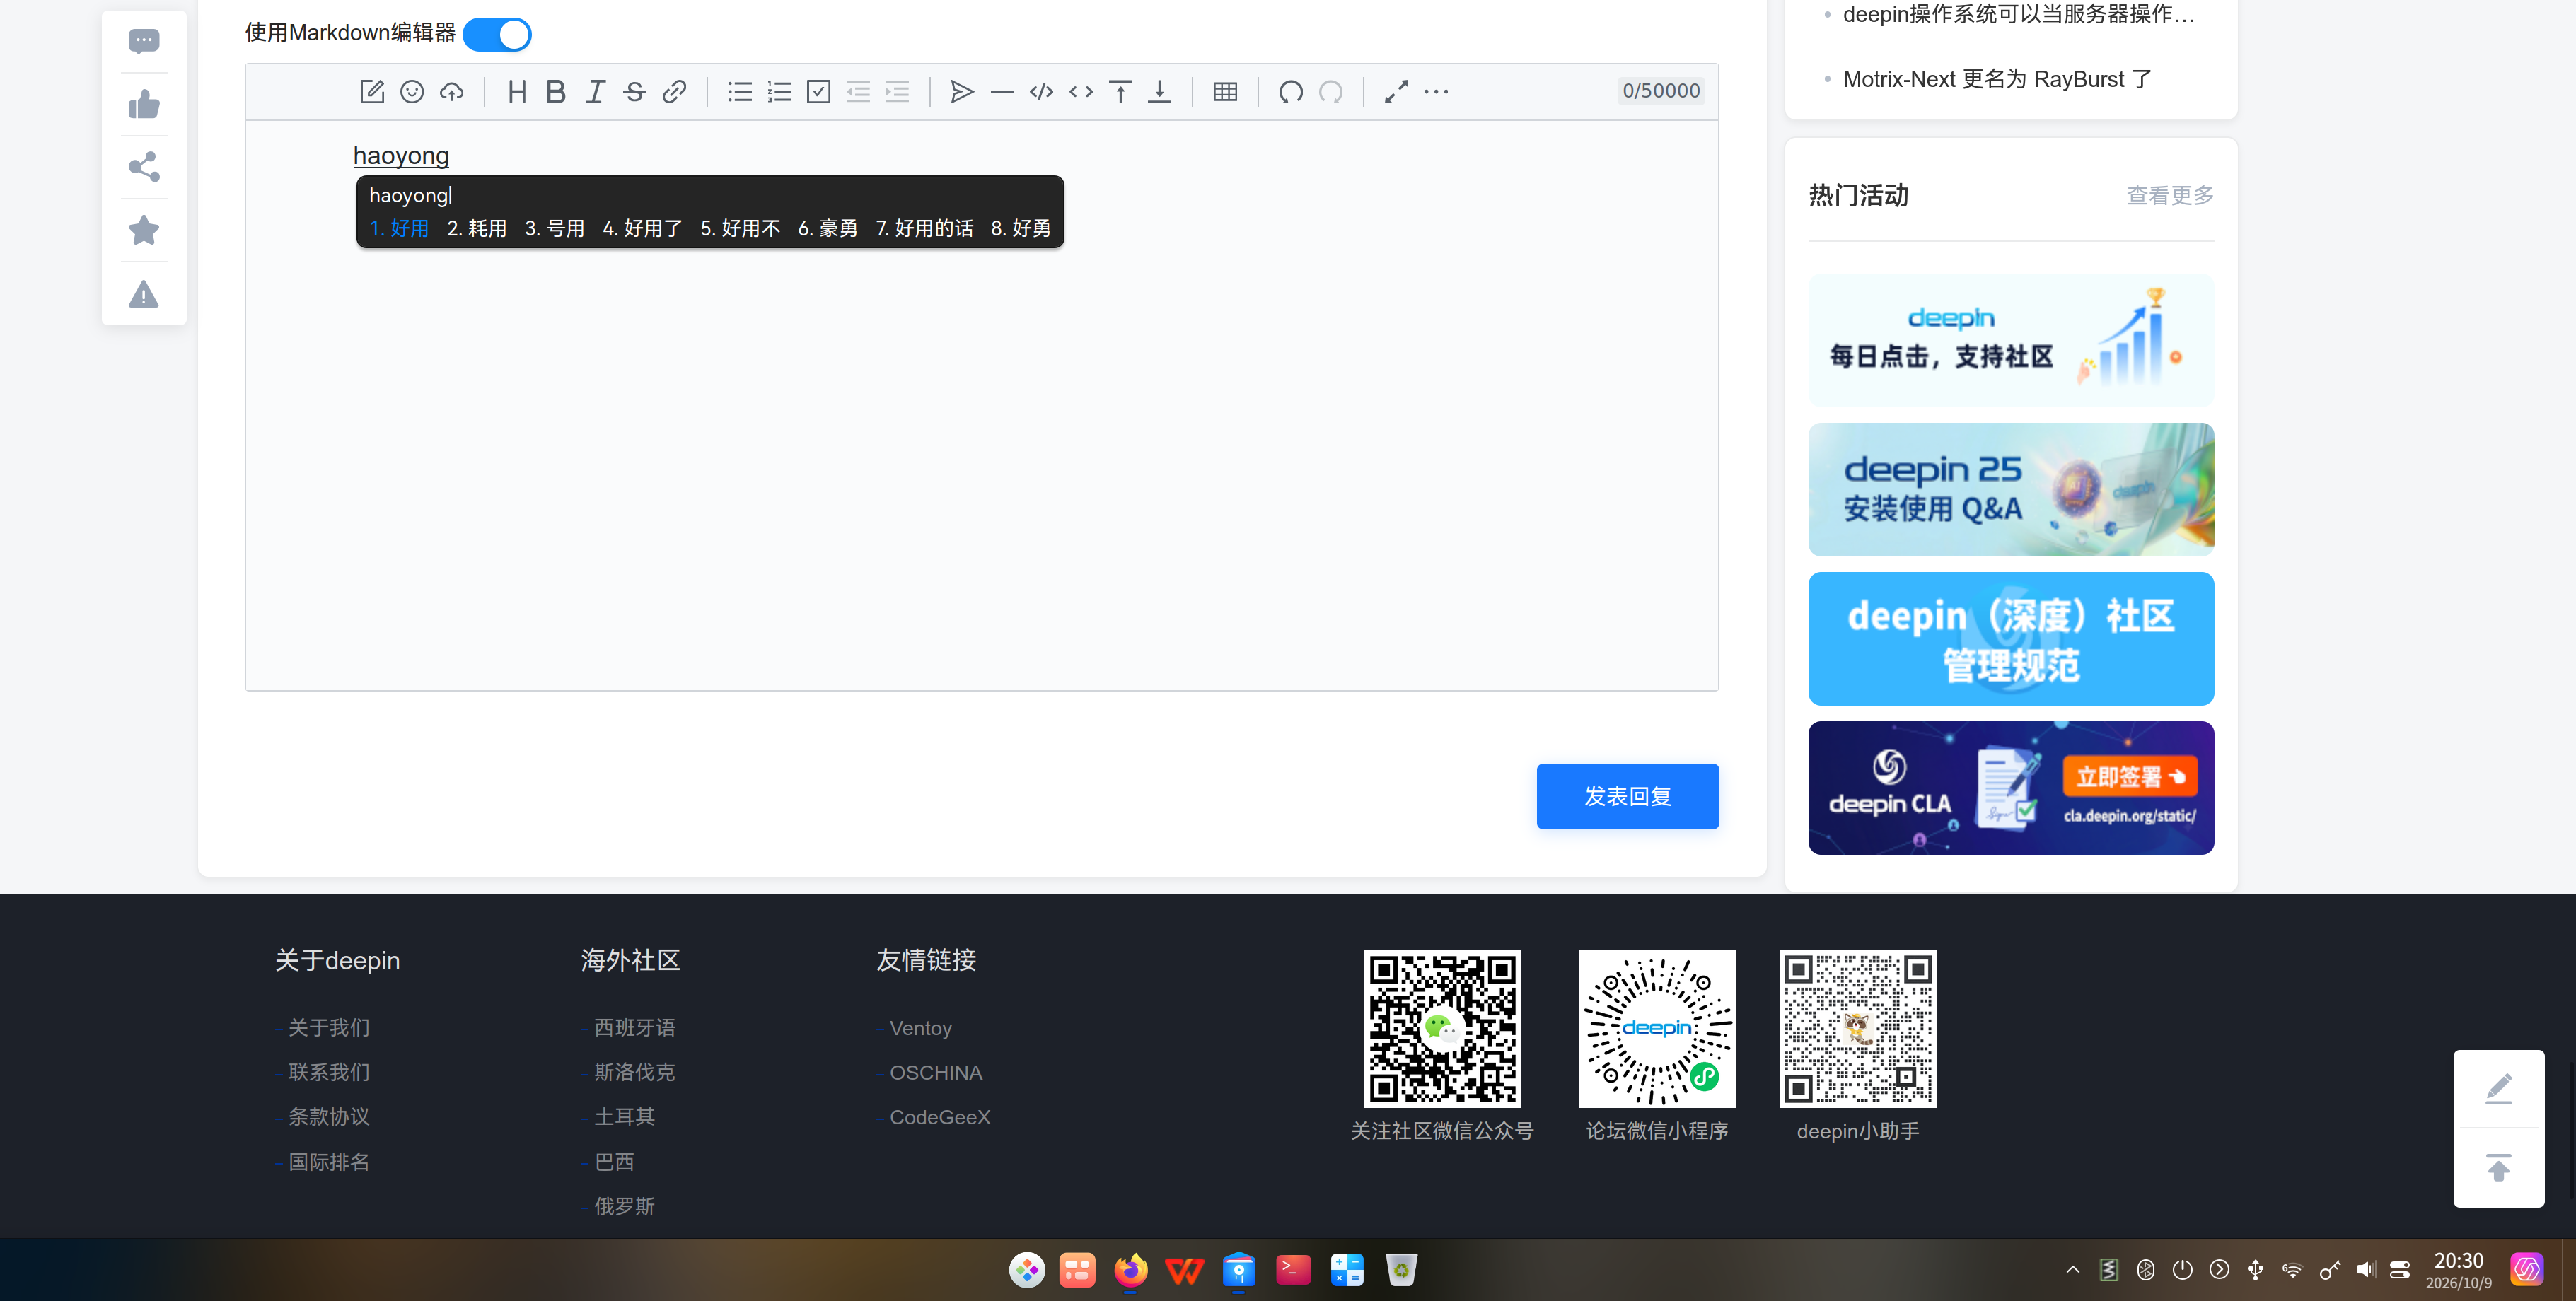The height and width of the screenshot is (1301, 2576).
Task: Open Firefox browser from dock
Action: click(x=1131, y=1270)
